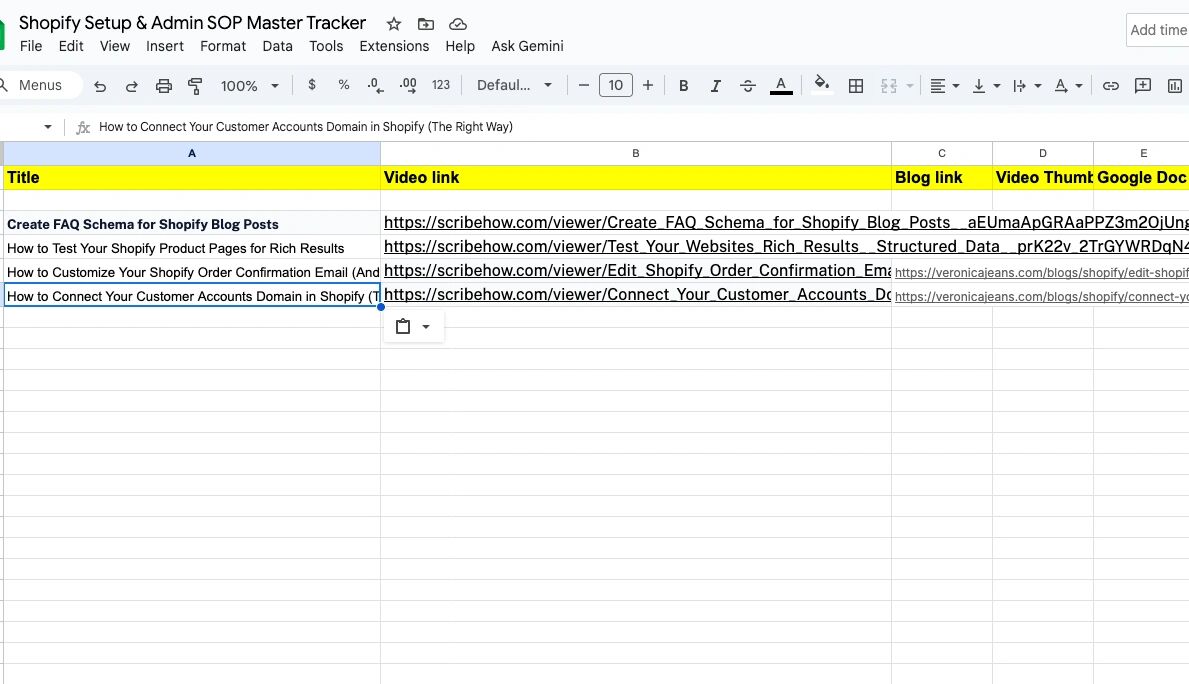Click the Undo arrow
This screenshot has height=684, width=1189.
99,86
